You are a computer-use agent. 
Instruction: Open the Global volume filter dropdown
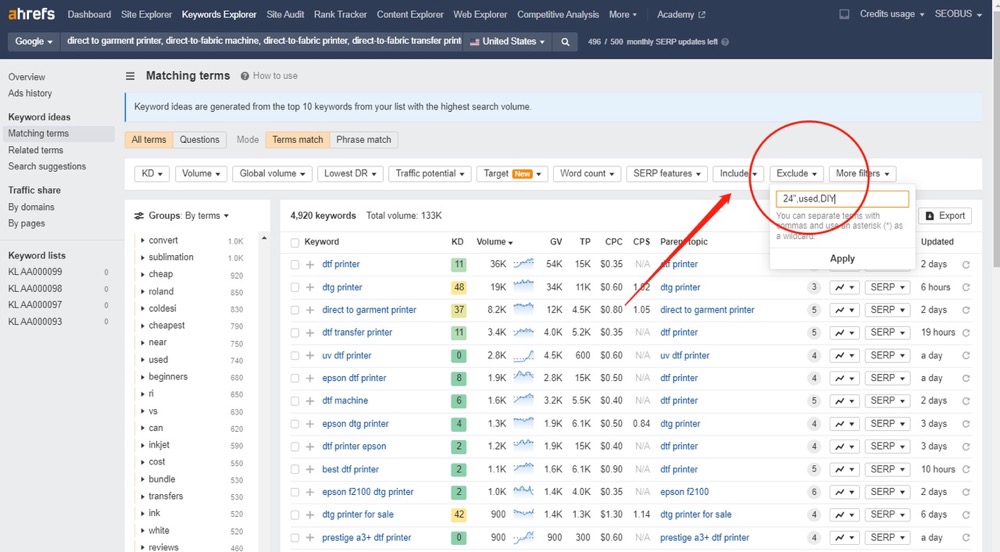272,173
